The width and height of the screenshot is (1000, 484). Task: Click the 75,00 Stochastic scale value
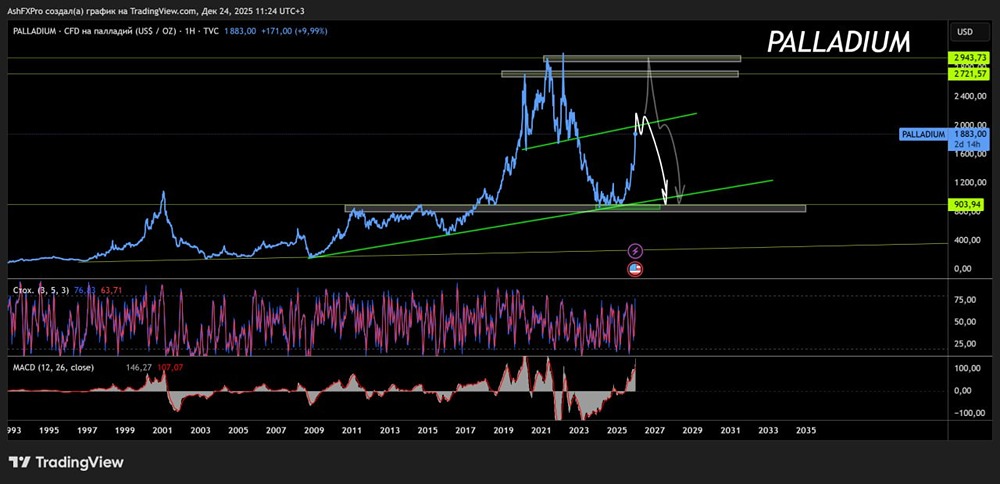(x=967, y=300)
